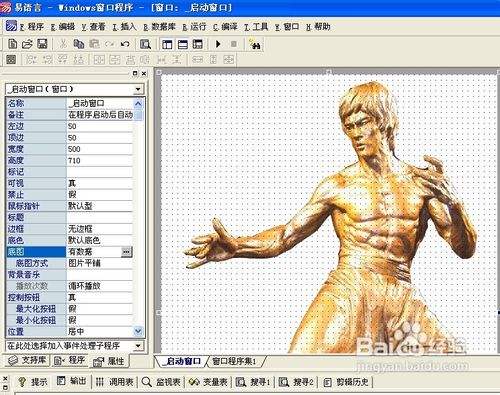Open the 编译 menu
This screenshot has height=395, width=500.
[x=225, y=27]
